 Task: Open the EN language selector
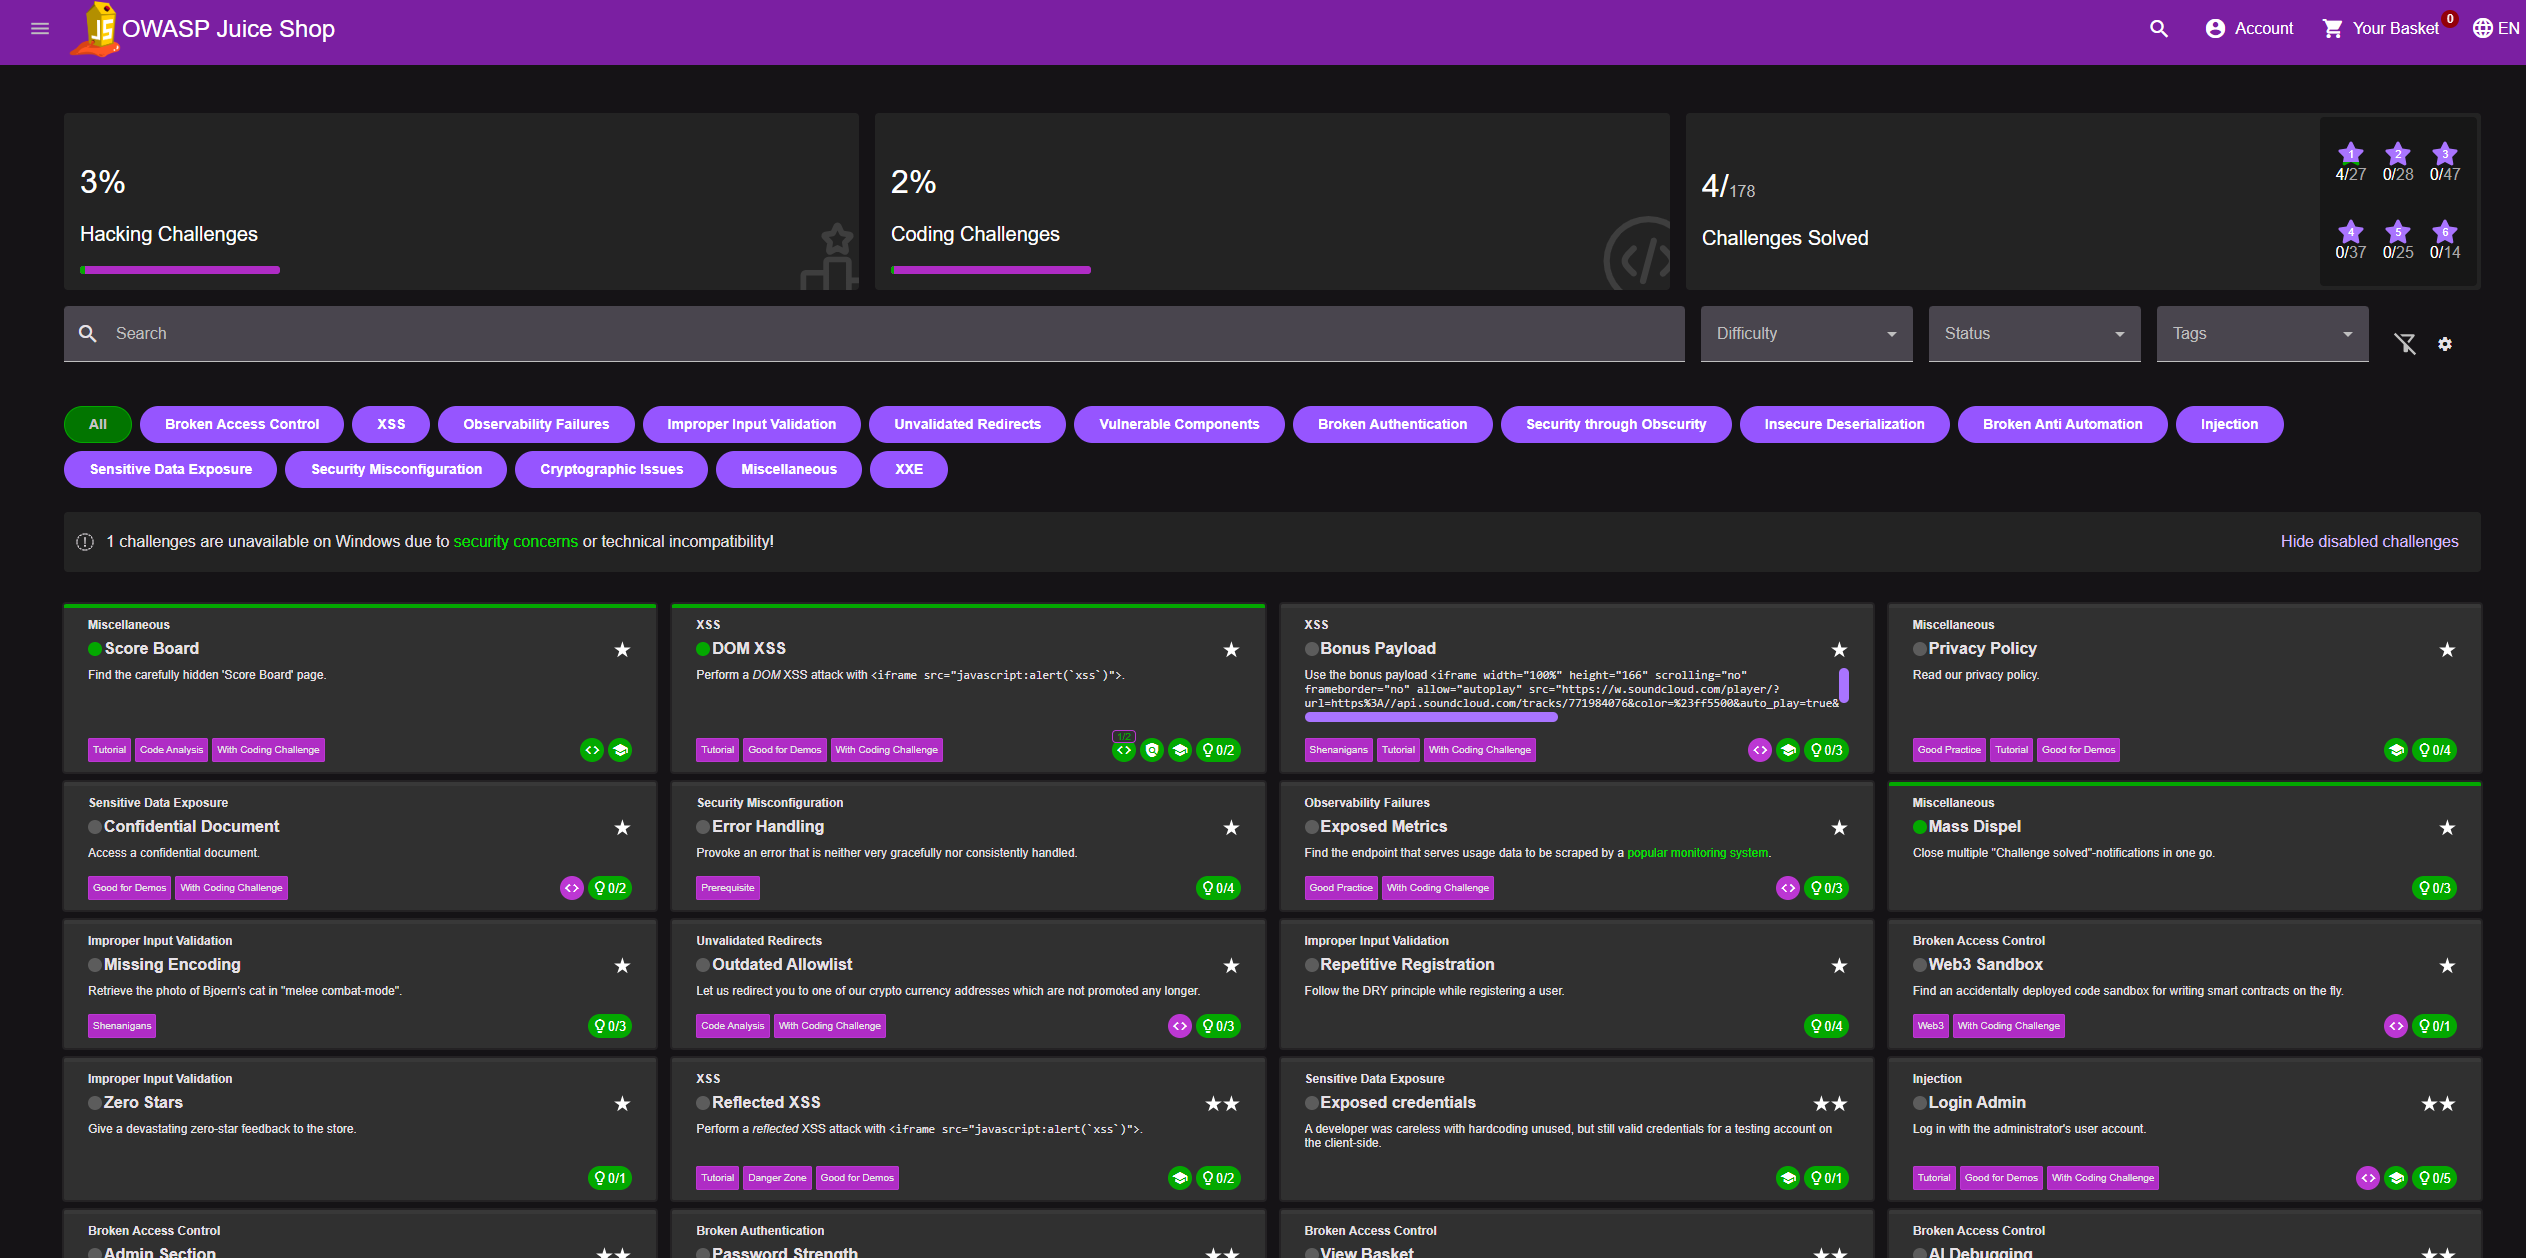(x=2495, y=29)
